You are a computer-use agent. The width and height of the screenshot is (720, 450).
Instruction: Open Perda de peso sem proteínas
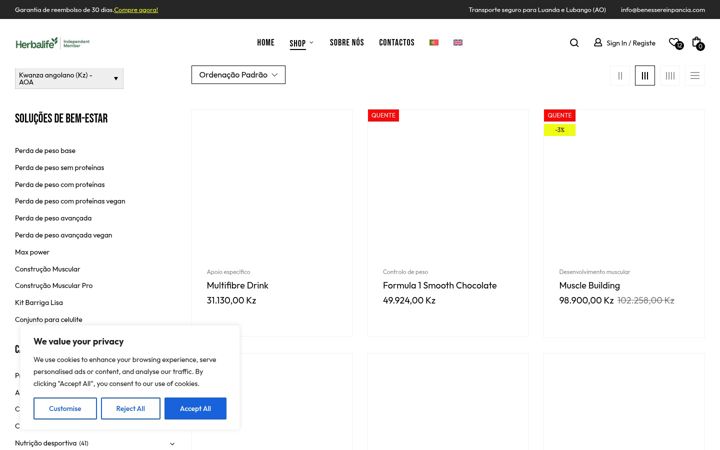point(59,168)
